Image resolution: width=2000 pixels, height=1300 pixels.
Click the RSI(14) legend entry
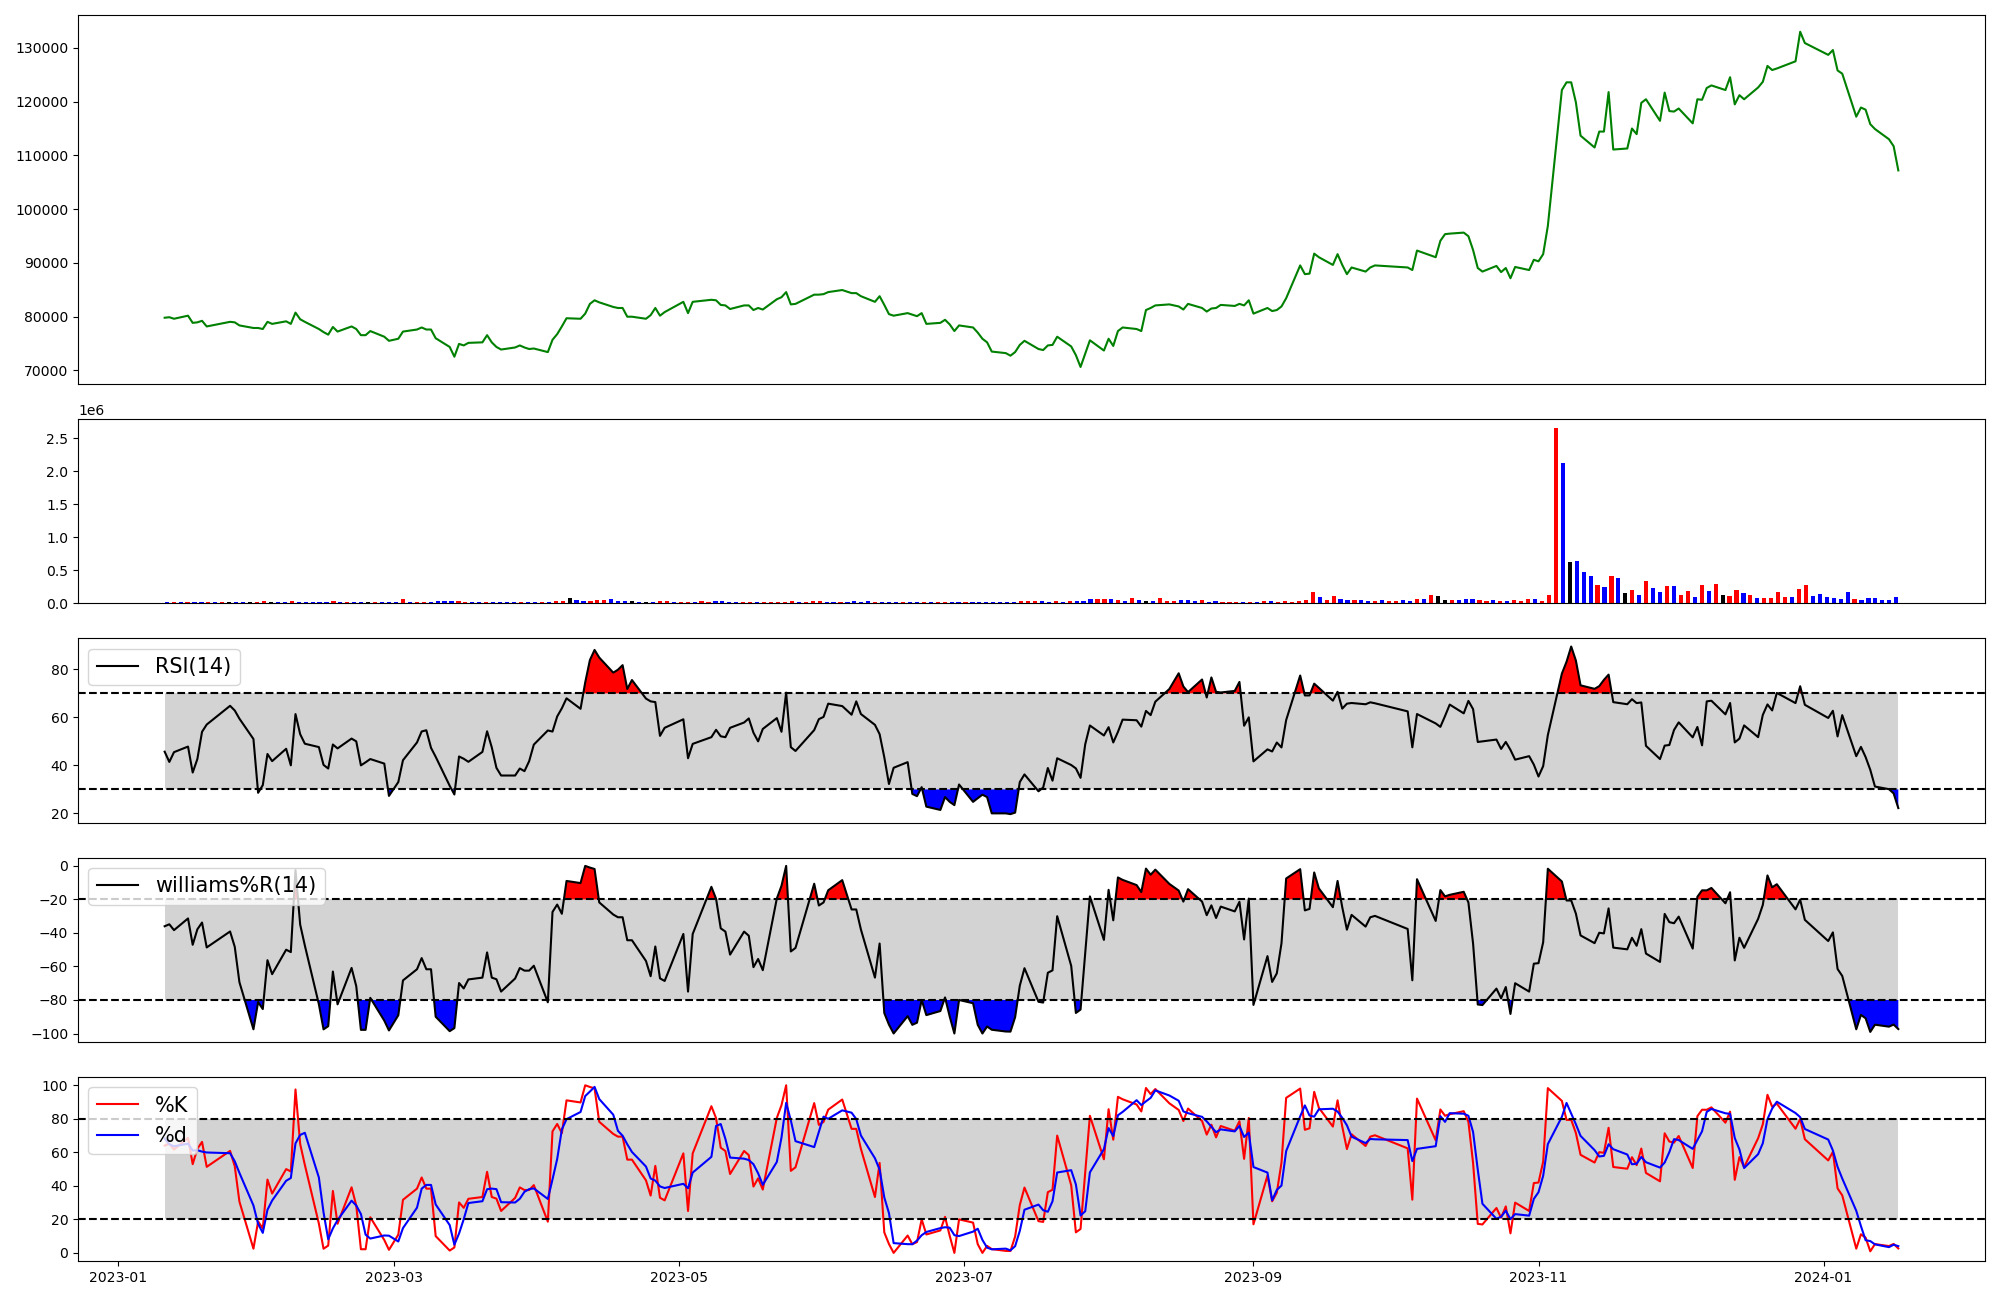click(192, 666)
